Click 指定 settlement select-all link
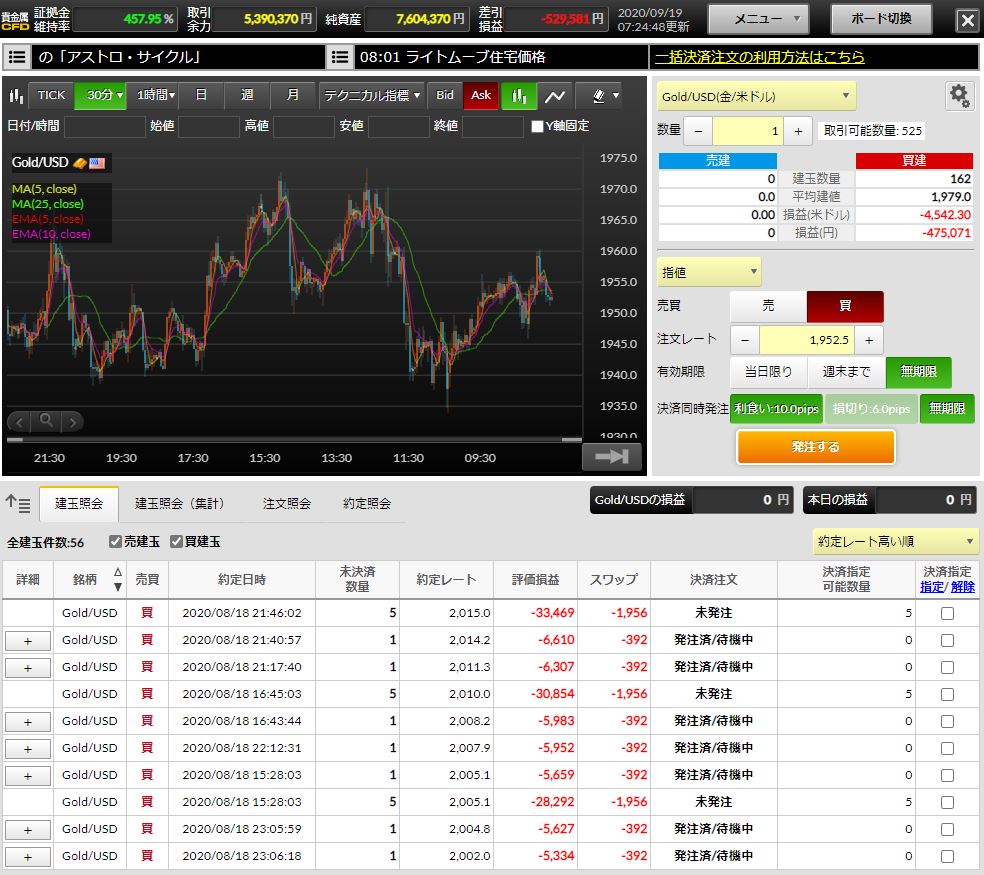 click(x=931, y=587)
